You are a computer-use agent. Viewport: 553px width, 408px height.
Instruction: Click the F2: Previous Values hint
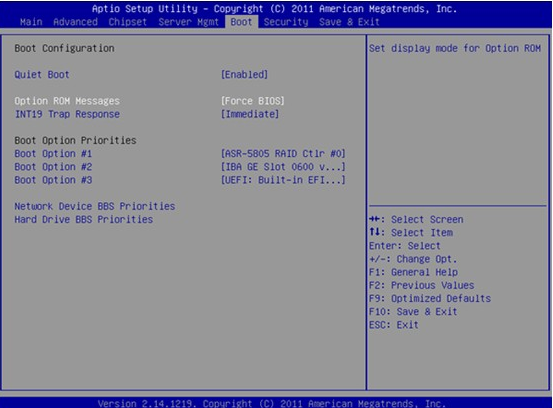(421, 285)
